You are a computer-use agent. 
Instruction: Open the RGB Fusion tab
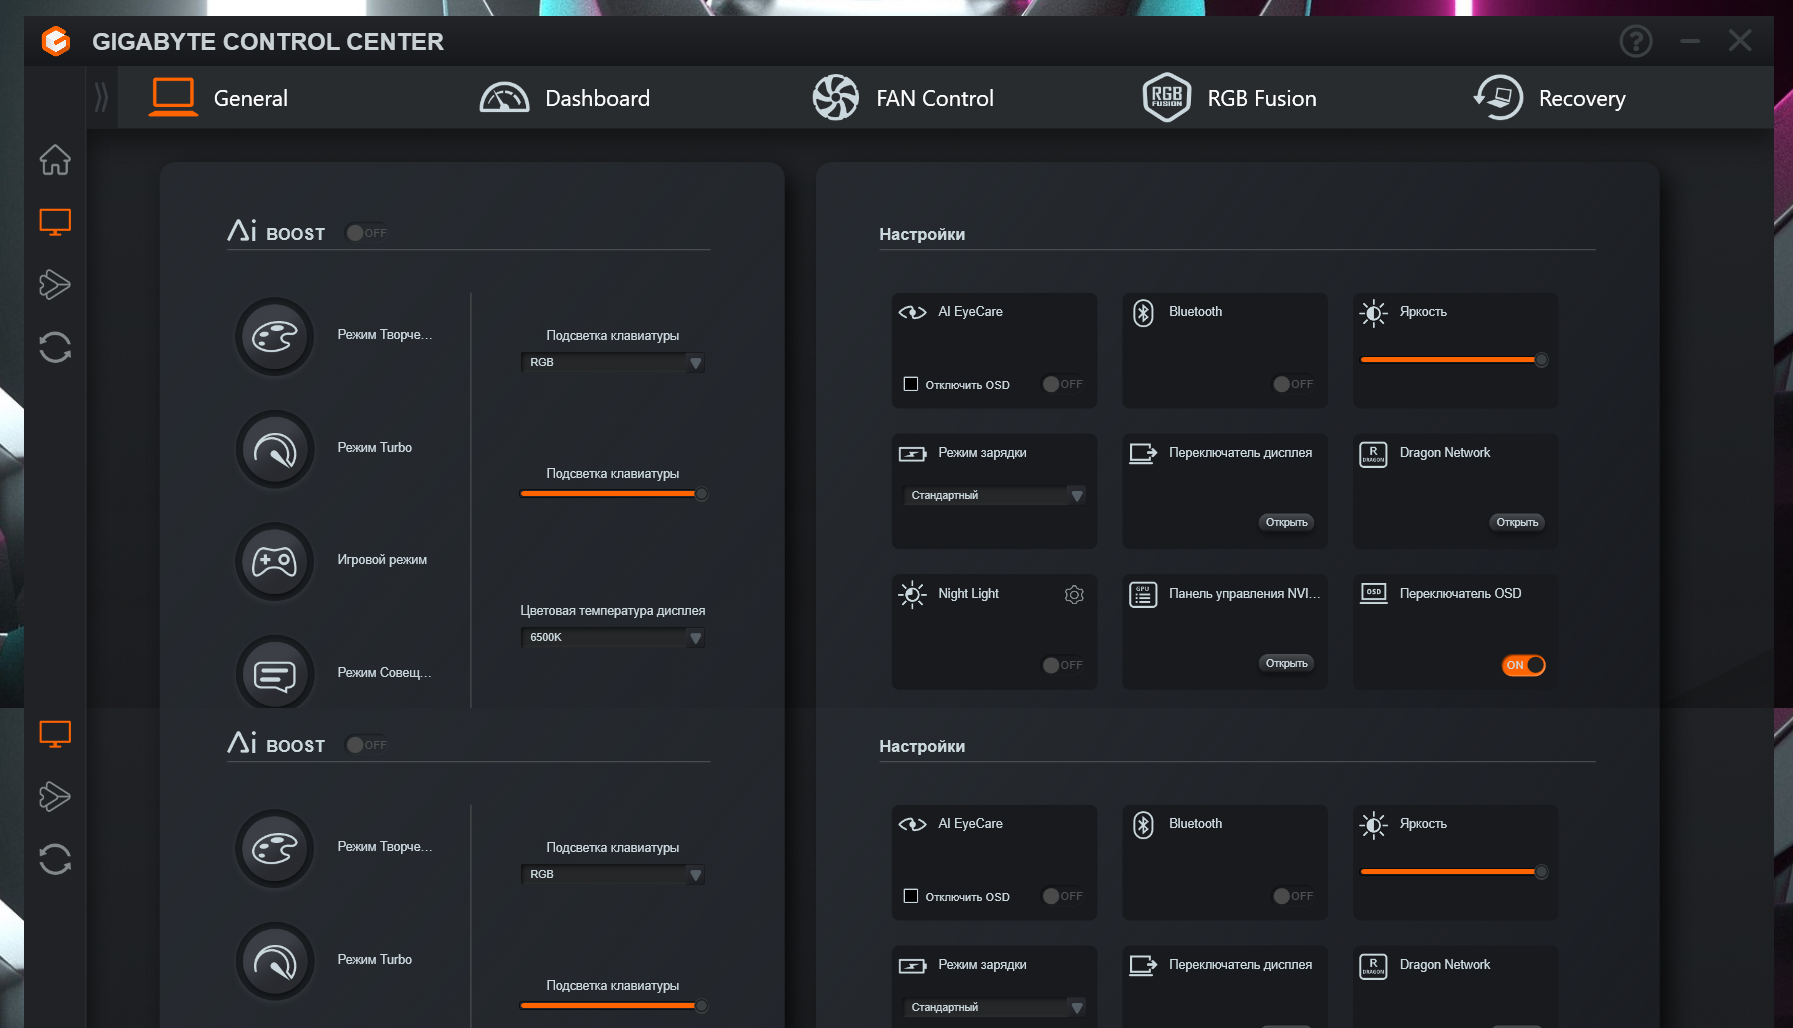(x=1230, y=98)
